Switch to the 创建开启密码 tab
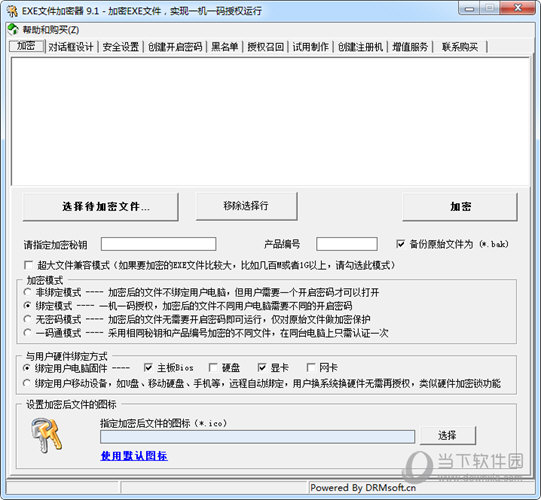 click(175, 47)
